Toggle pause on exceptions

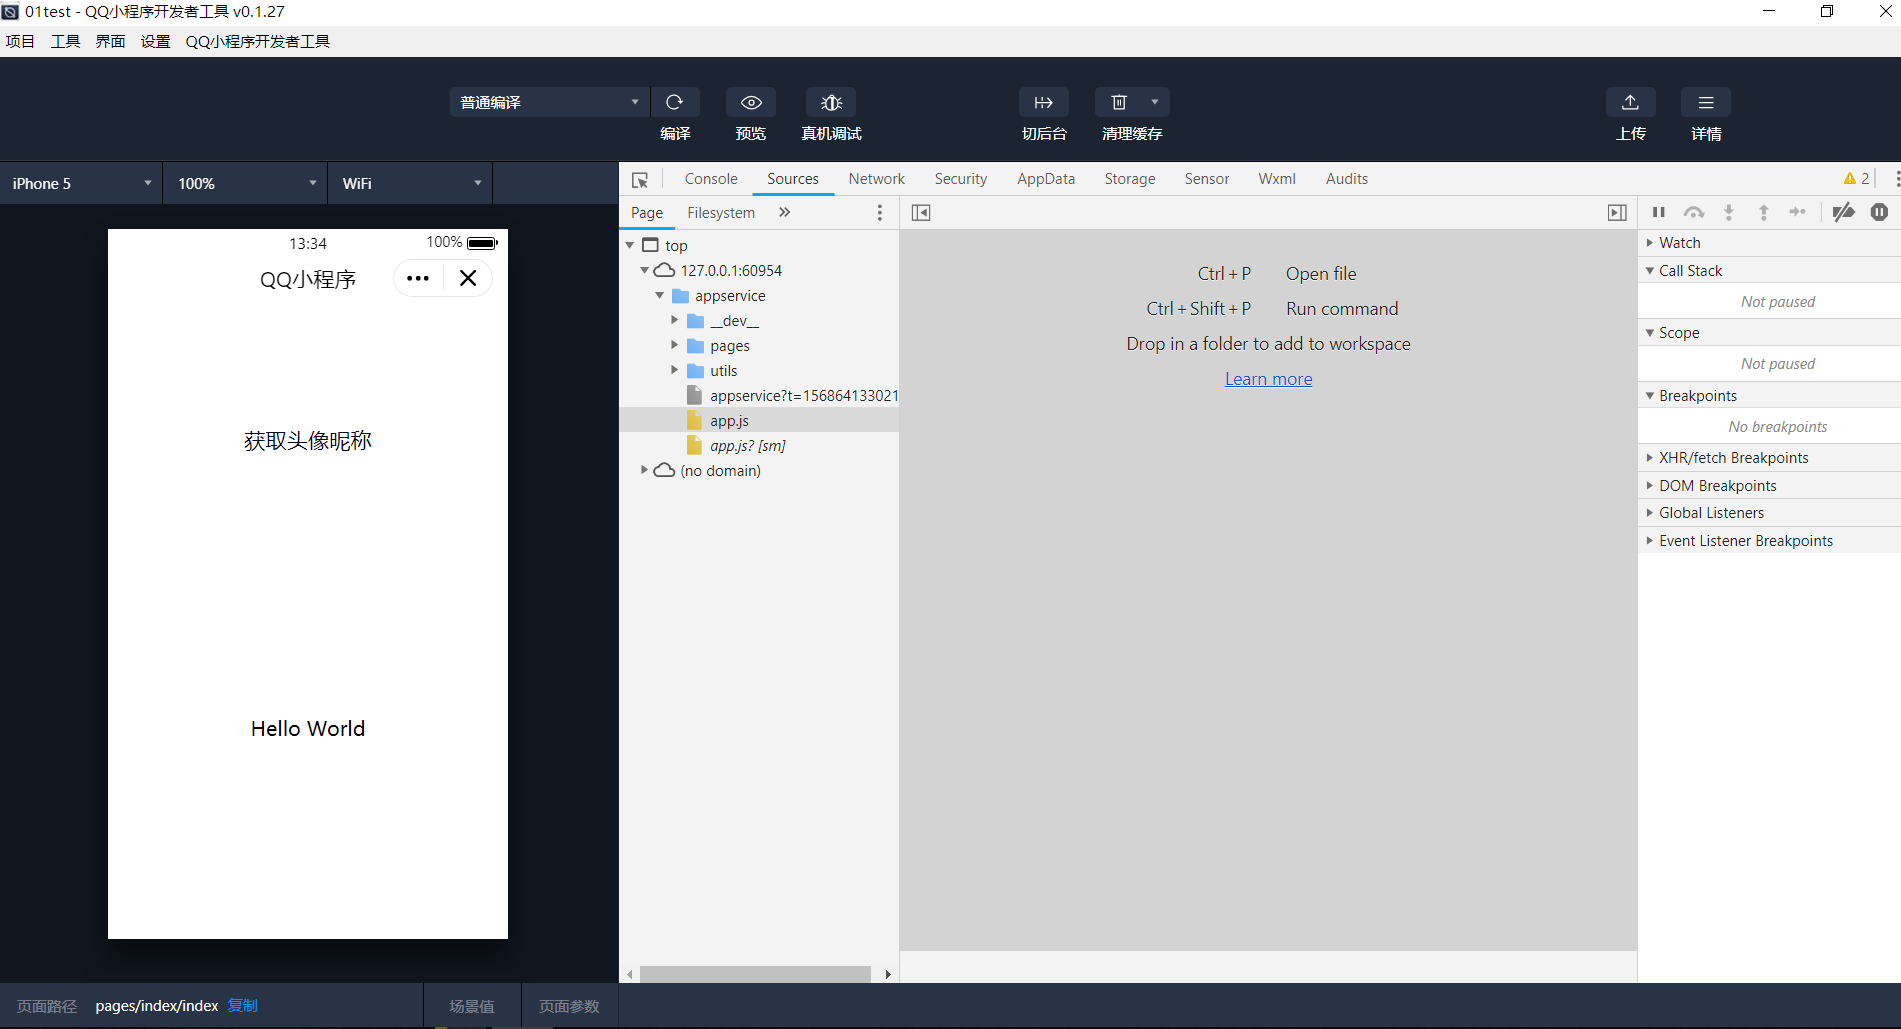[1880, 212]
